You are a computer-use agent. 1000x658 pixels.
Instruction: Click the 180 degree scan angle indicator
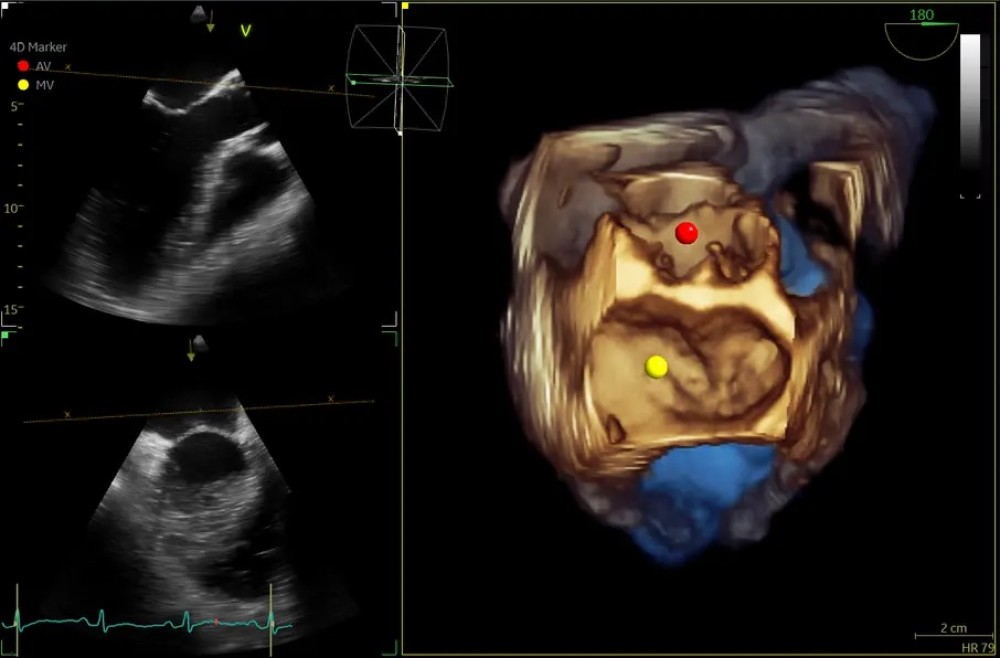(x=921, y=15)
